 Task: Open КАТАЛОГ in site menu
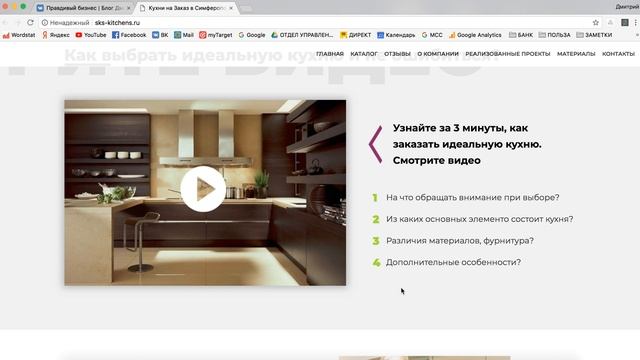(x=364, y=54)
